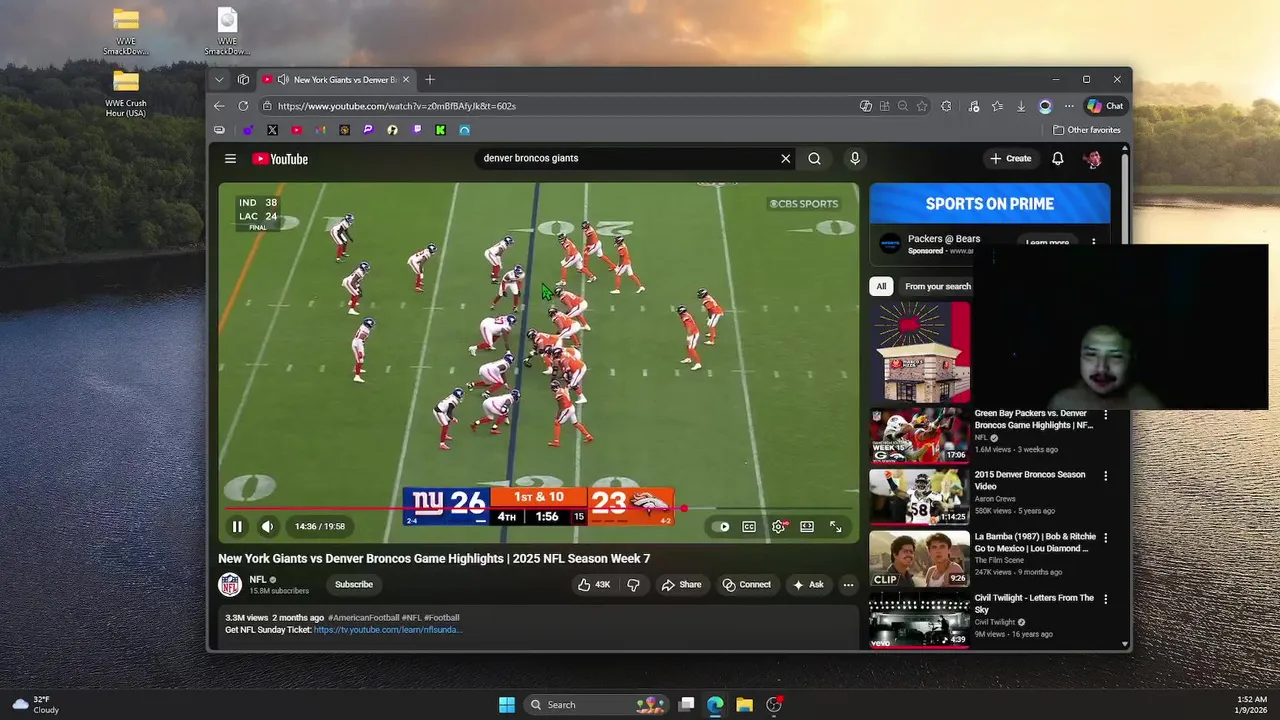The height and width of the screenshot is (720, 1280).
Task: Open the X bookmark in favorites bar
Action: point(272,130)
